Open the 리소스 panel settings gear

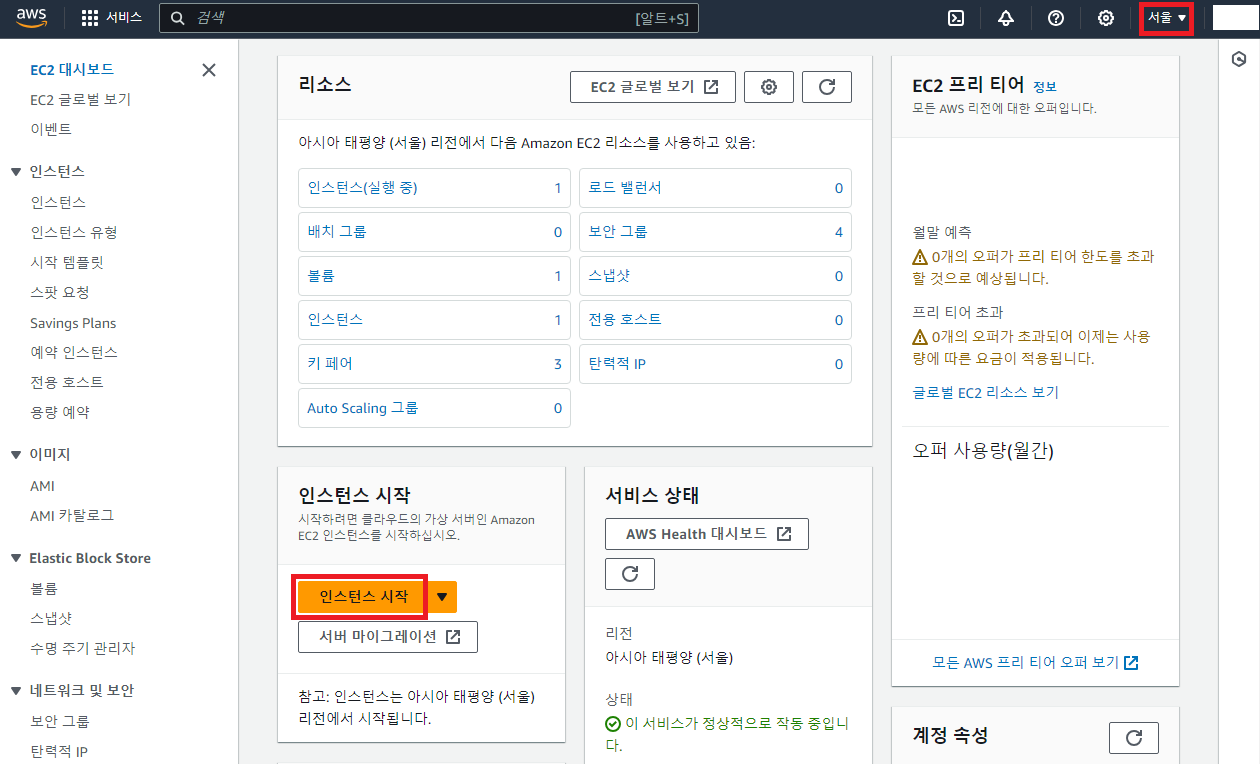coord(769,87)
